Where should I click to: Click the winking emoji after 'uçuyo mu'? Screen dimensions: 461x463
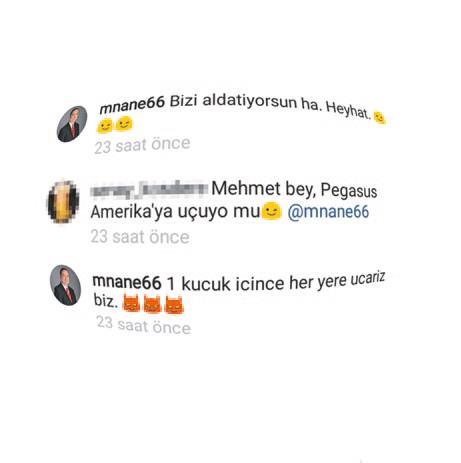(x=271, y=211)
